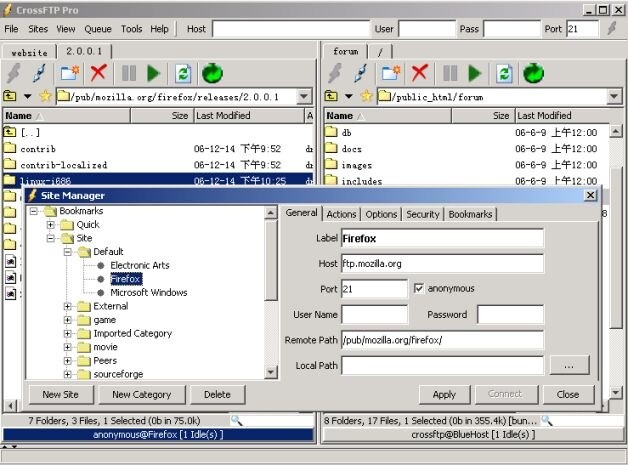
Task: Toggle the anonymous login checkbox
Action: pos(419,288)
